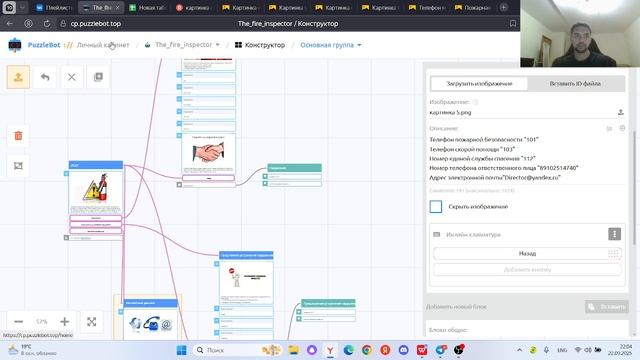
Task: Open the three-dot menu of the inline keyboard
Action: tap(614, 234)
